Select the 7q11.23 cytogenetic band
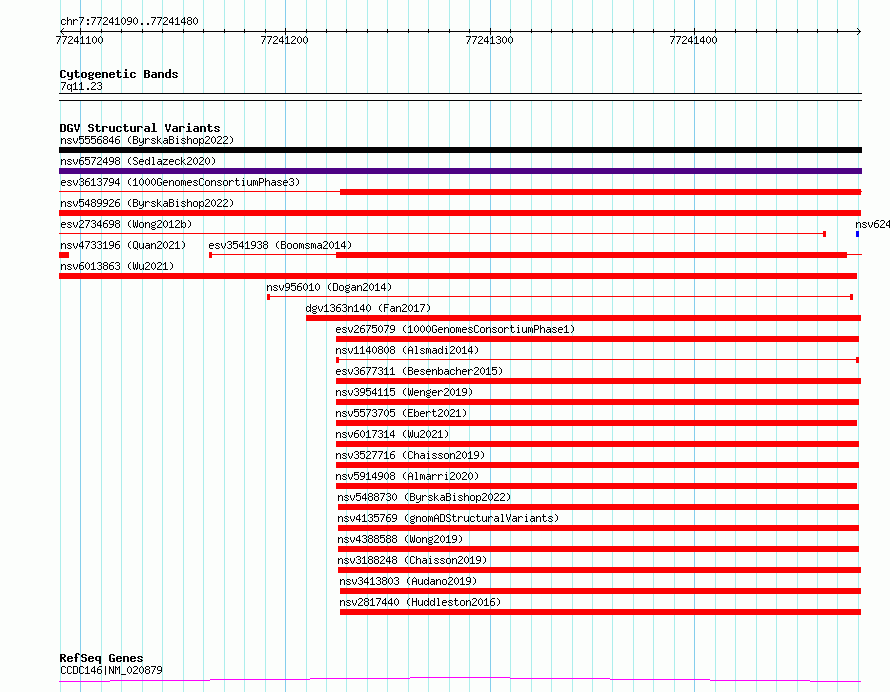Image resolution: width=890 pixels, height=692 pixels. coord(81,87)
